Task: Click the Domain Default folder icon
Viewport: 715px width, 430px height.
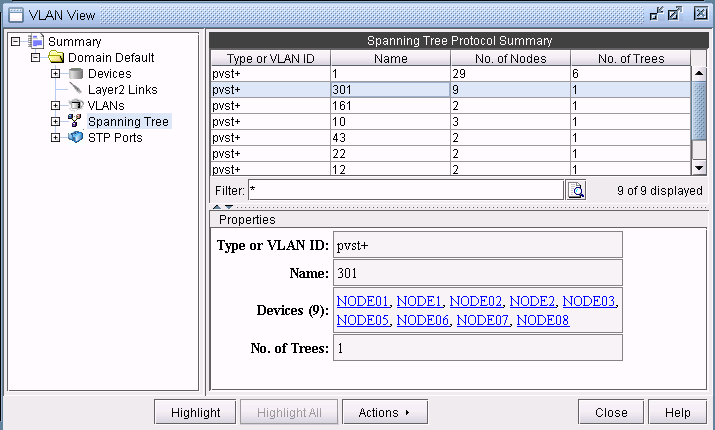Action: pyautogui.click(x=56, y=58)
